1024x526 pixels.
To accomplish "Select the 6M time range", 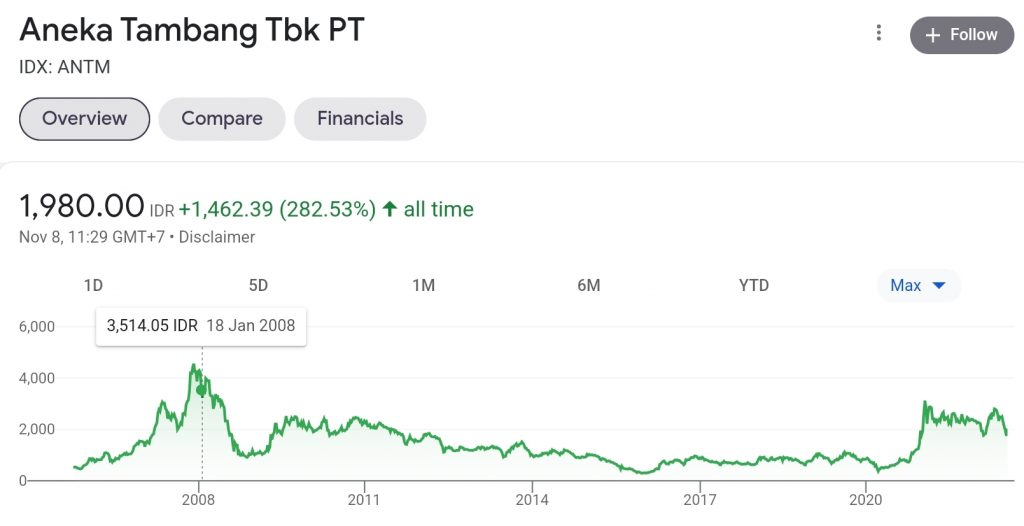I will tap(588, 285).
